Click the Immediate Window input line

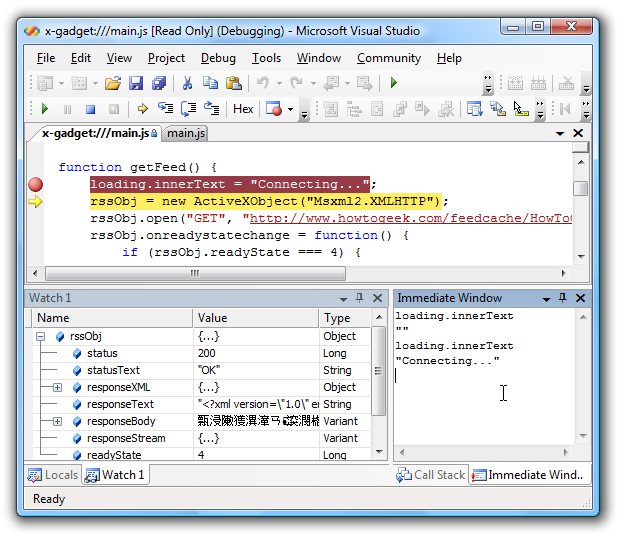pos(484,376)
